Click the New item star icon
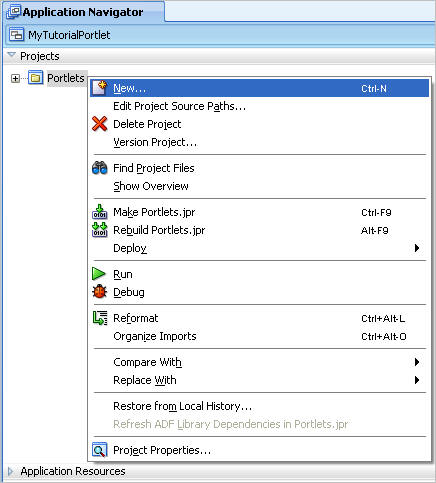 [99, 88]
